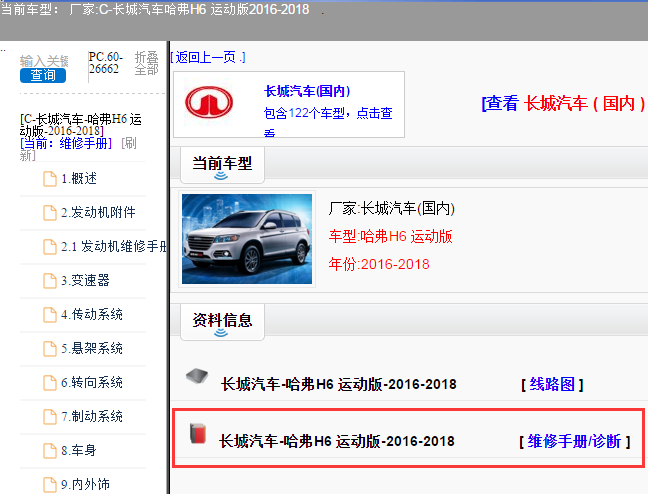648x494 pixels.
Task: Click the PC.60-26662 text
Action: tap(106, 63)
